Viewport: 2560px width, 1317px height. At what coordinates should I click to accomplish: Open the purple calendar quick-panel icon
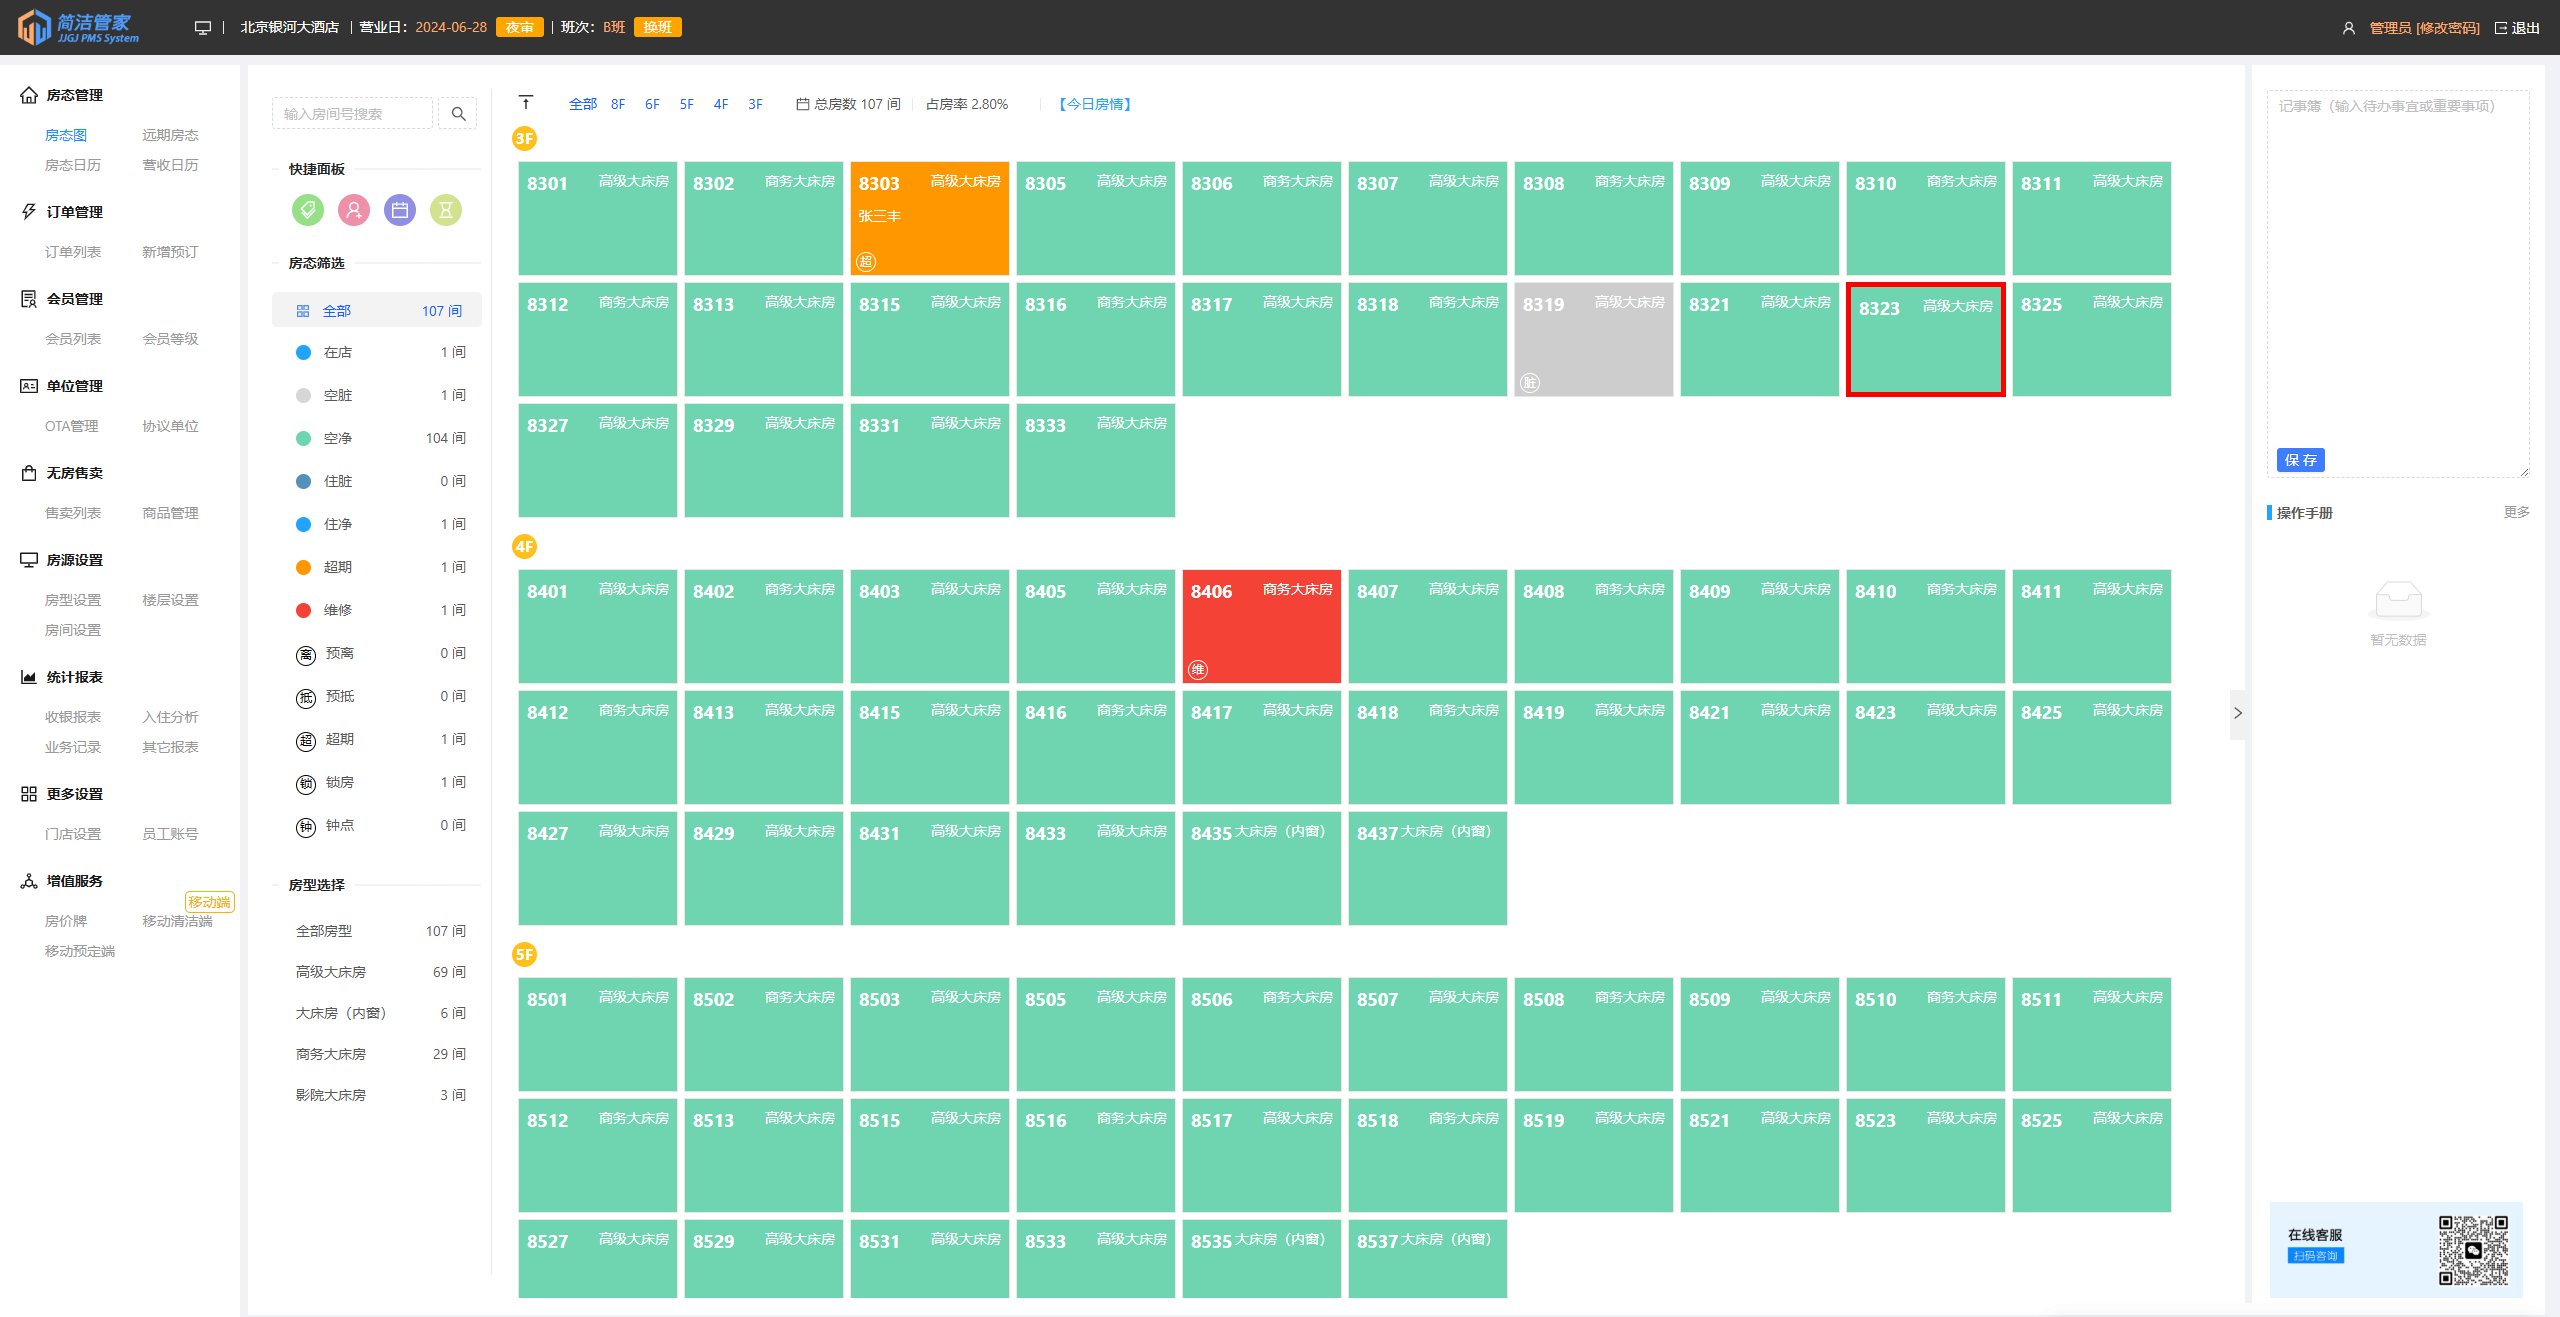[400, 210]
